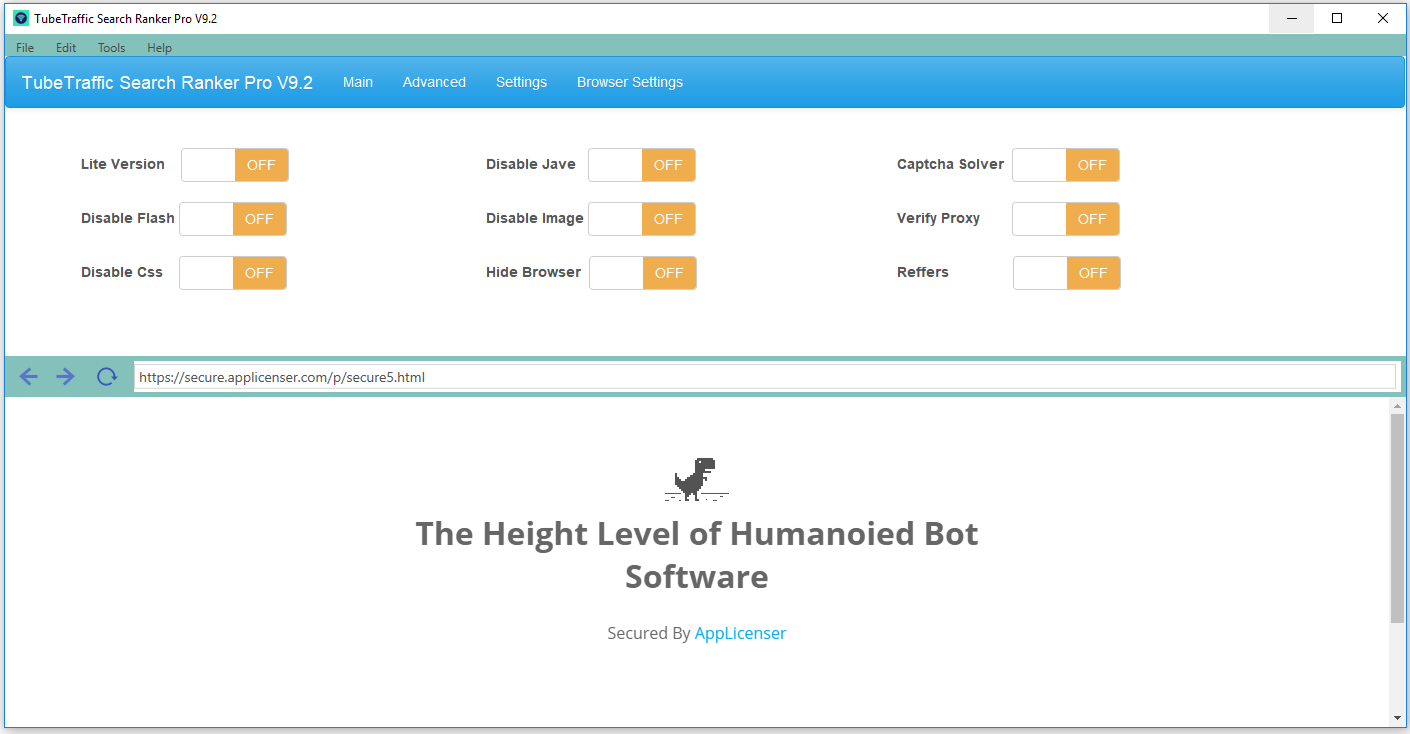Screen dimensions: 1410x734
Task: Click the browser back arrow icon
Action: (x=29, y=376)
